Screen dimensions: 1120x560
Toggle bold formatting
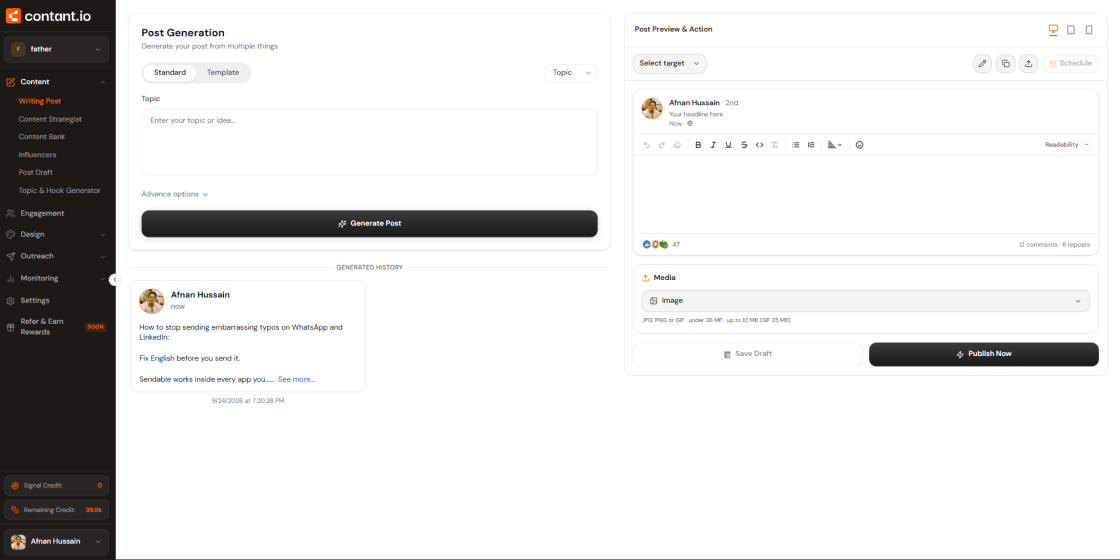(698, 145)
